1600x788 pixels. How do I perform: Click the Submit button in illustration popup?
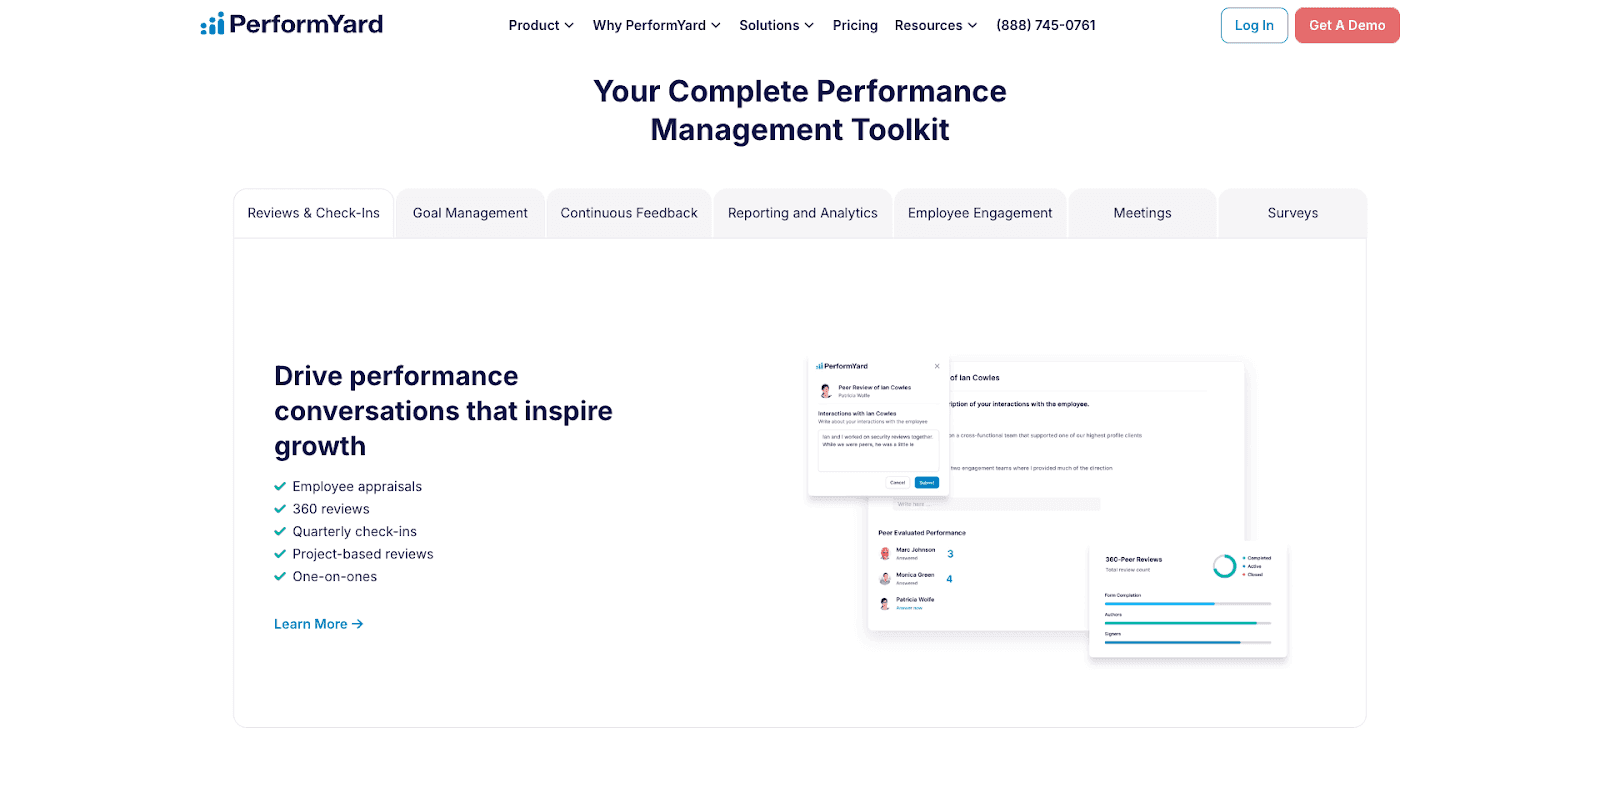[x=927, y=482]
